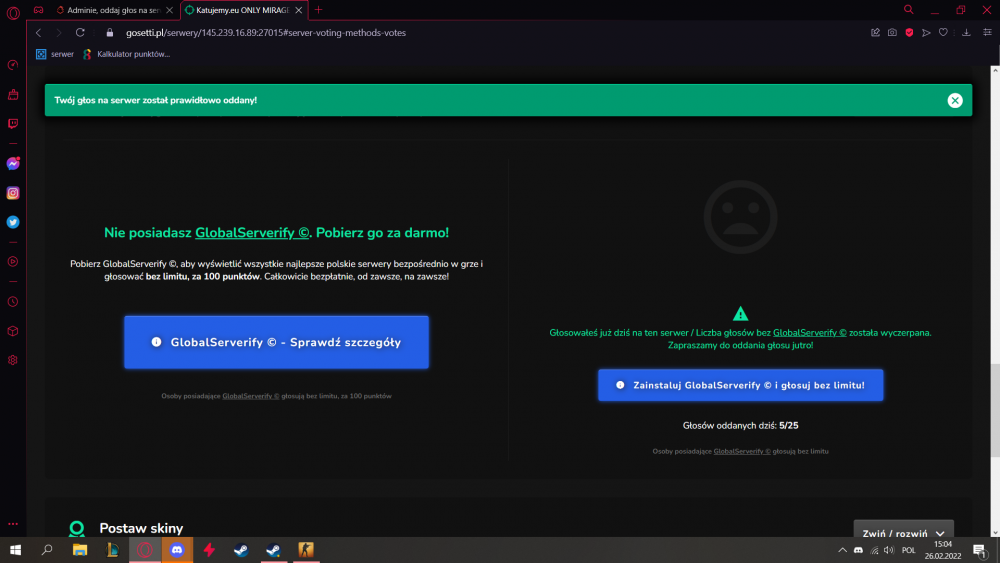Click GlobalServerify link in vote limit warning
This screenshot has height=563, width=1000.
click(x=809, y=333)
